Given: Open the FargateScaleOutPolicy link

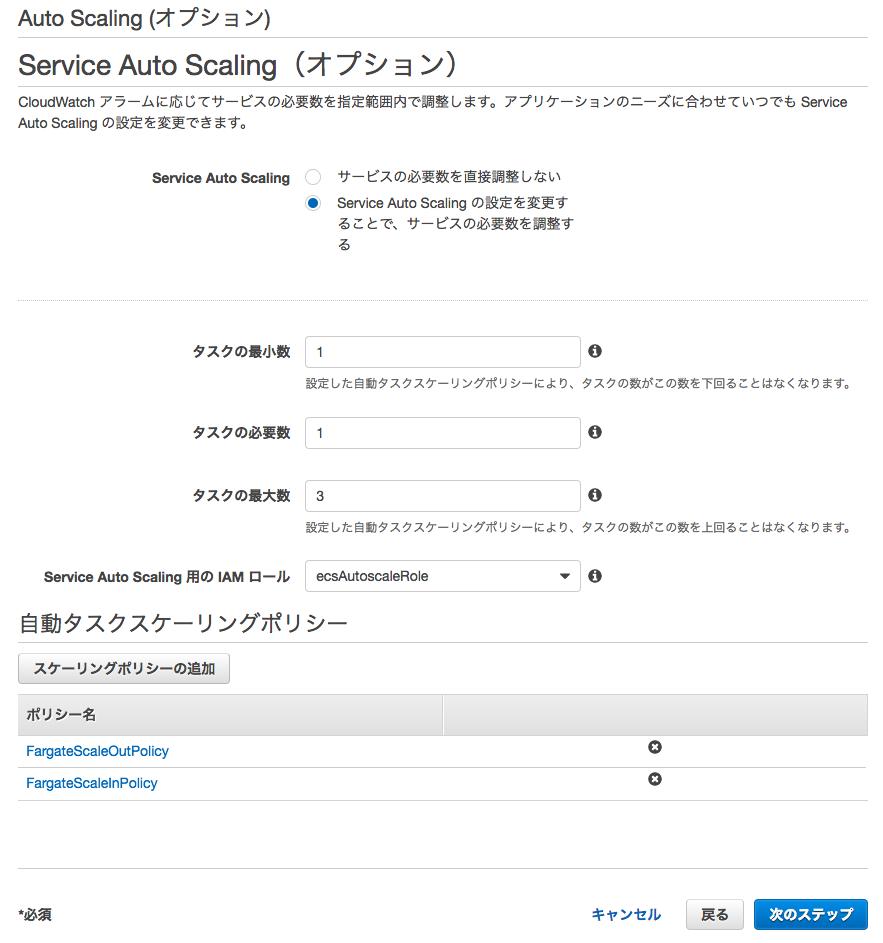Looking at the screenshot, I should click(x=97, y=751).
